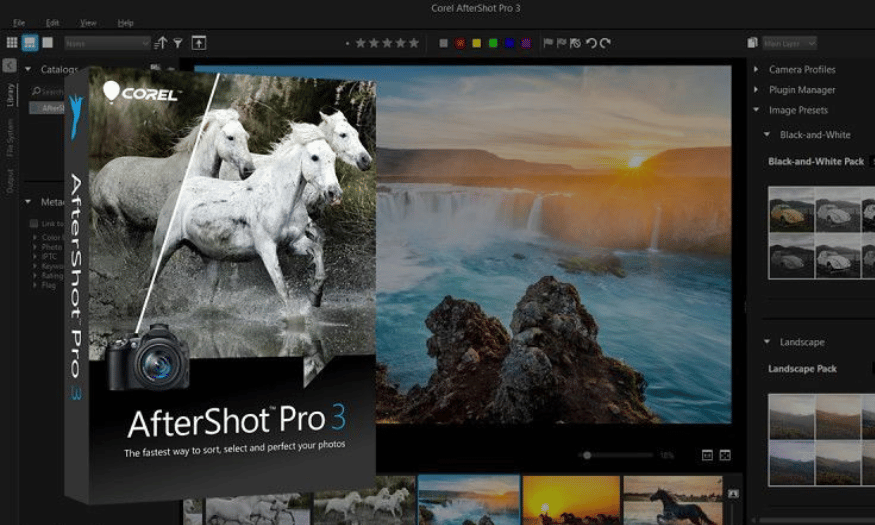Expand the Camera Profiles section
This screenshot has height=525, width=875.
[756, 69]
